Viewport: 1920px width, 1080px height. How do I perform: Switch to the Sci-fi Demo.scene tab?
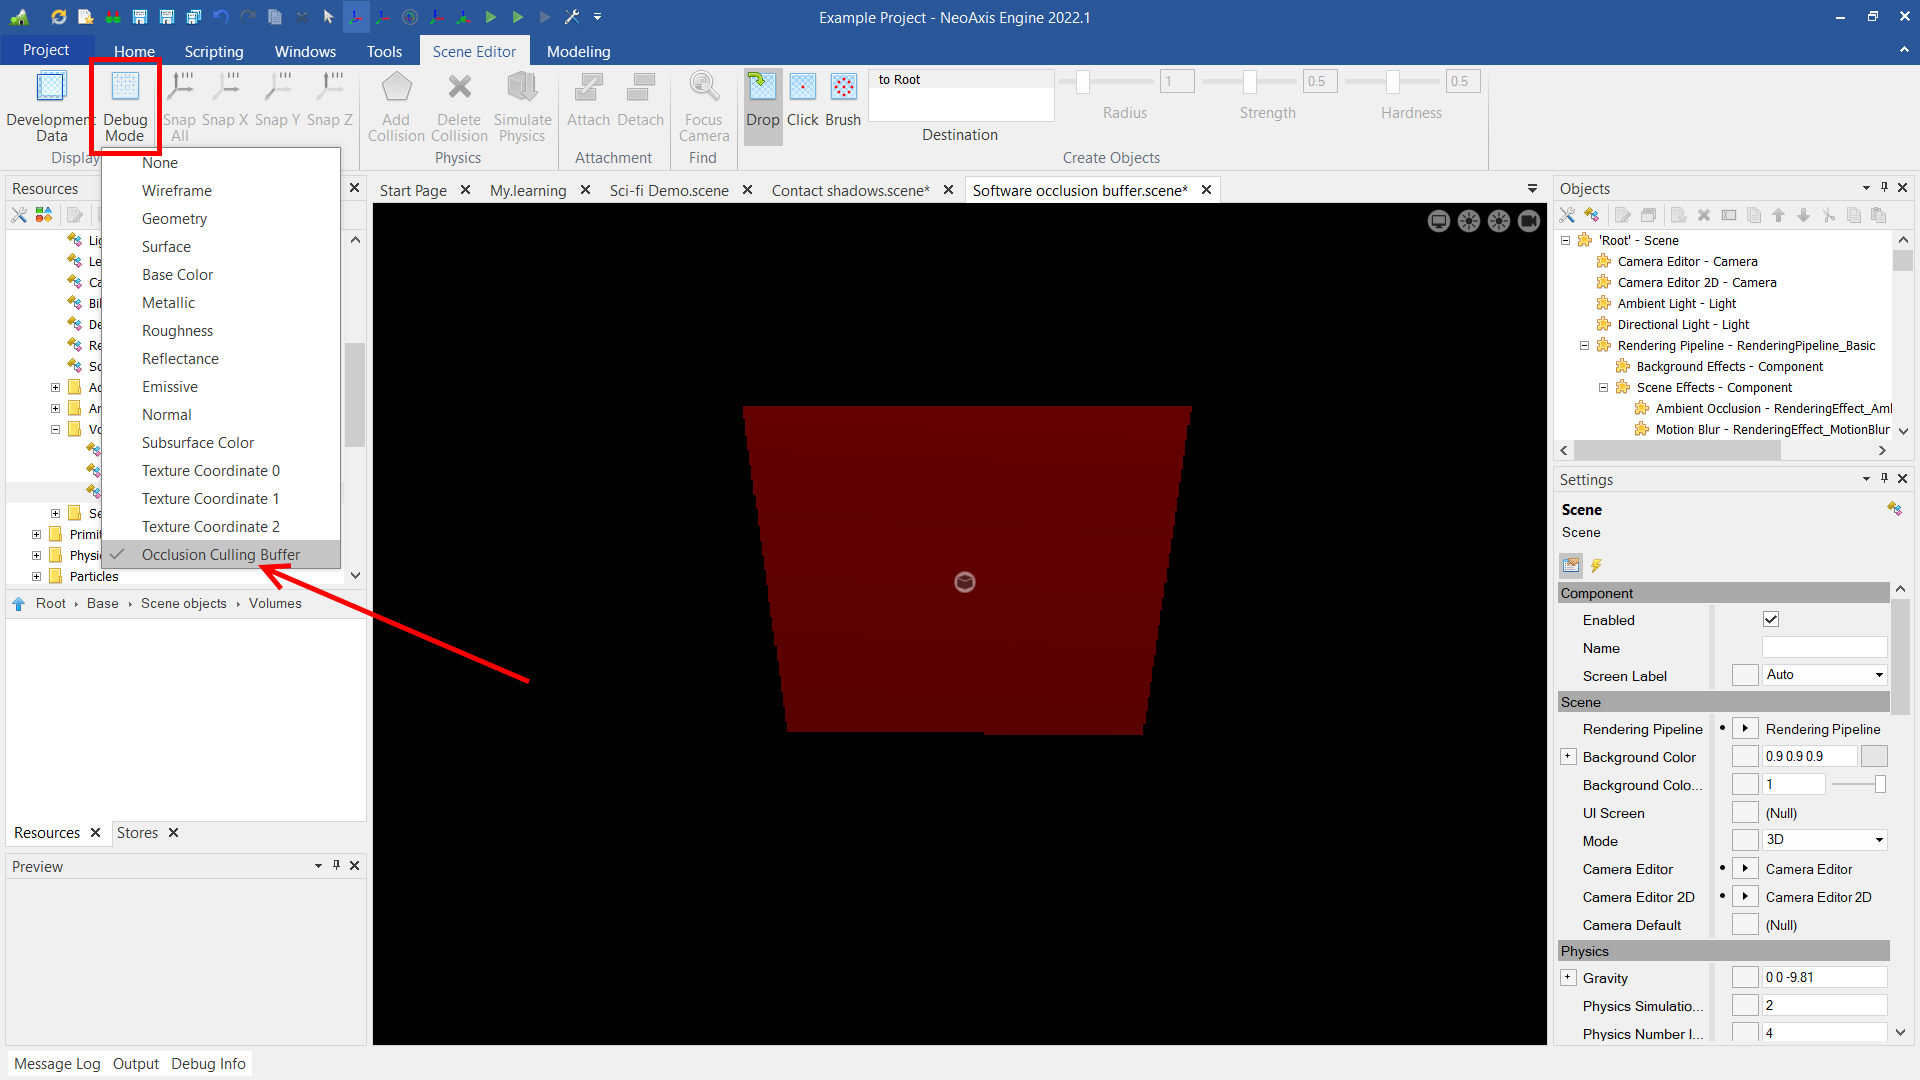click(669, 190)
